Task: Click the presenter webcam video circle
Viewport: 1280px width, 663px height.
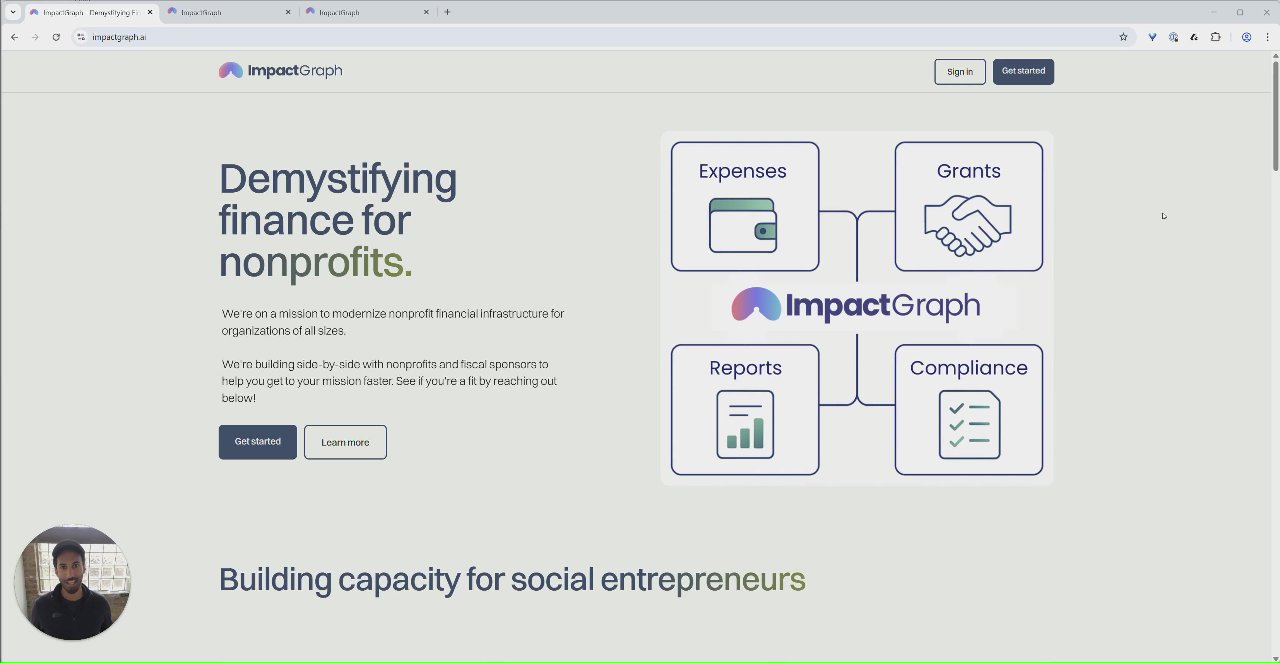Action: [72, 582]
